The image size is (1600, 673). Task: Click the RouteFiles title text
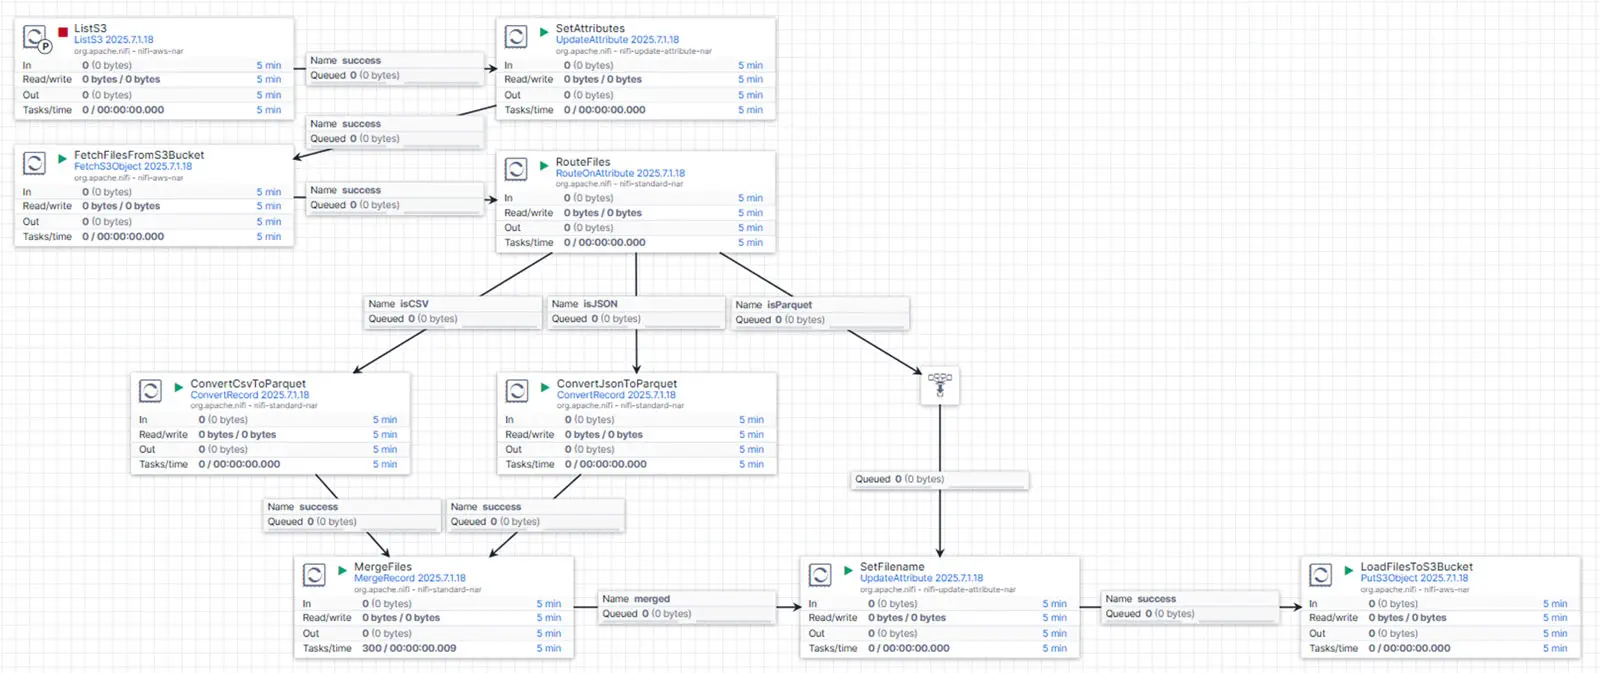tap(583, 162)
